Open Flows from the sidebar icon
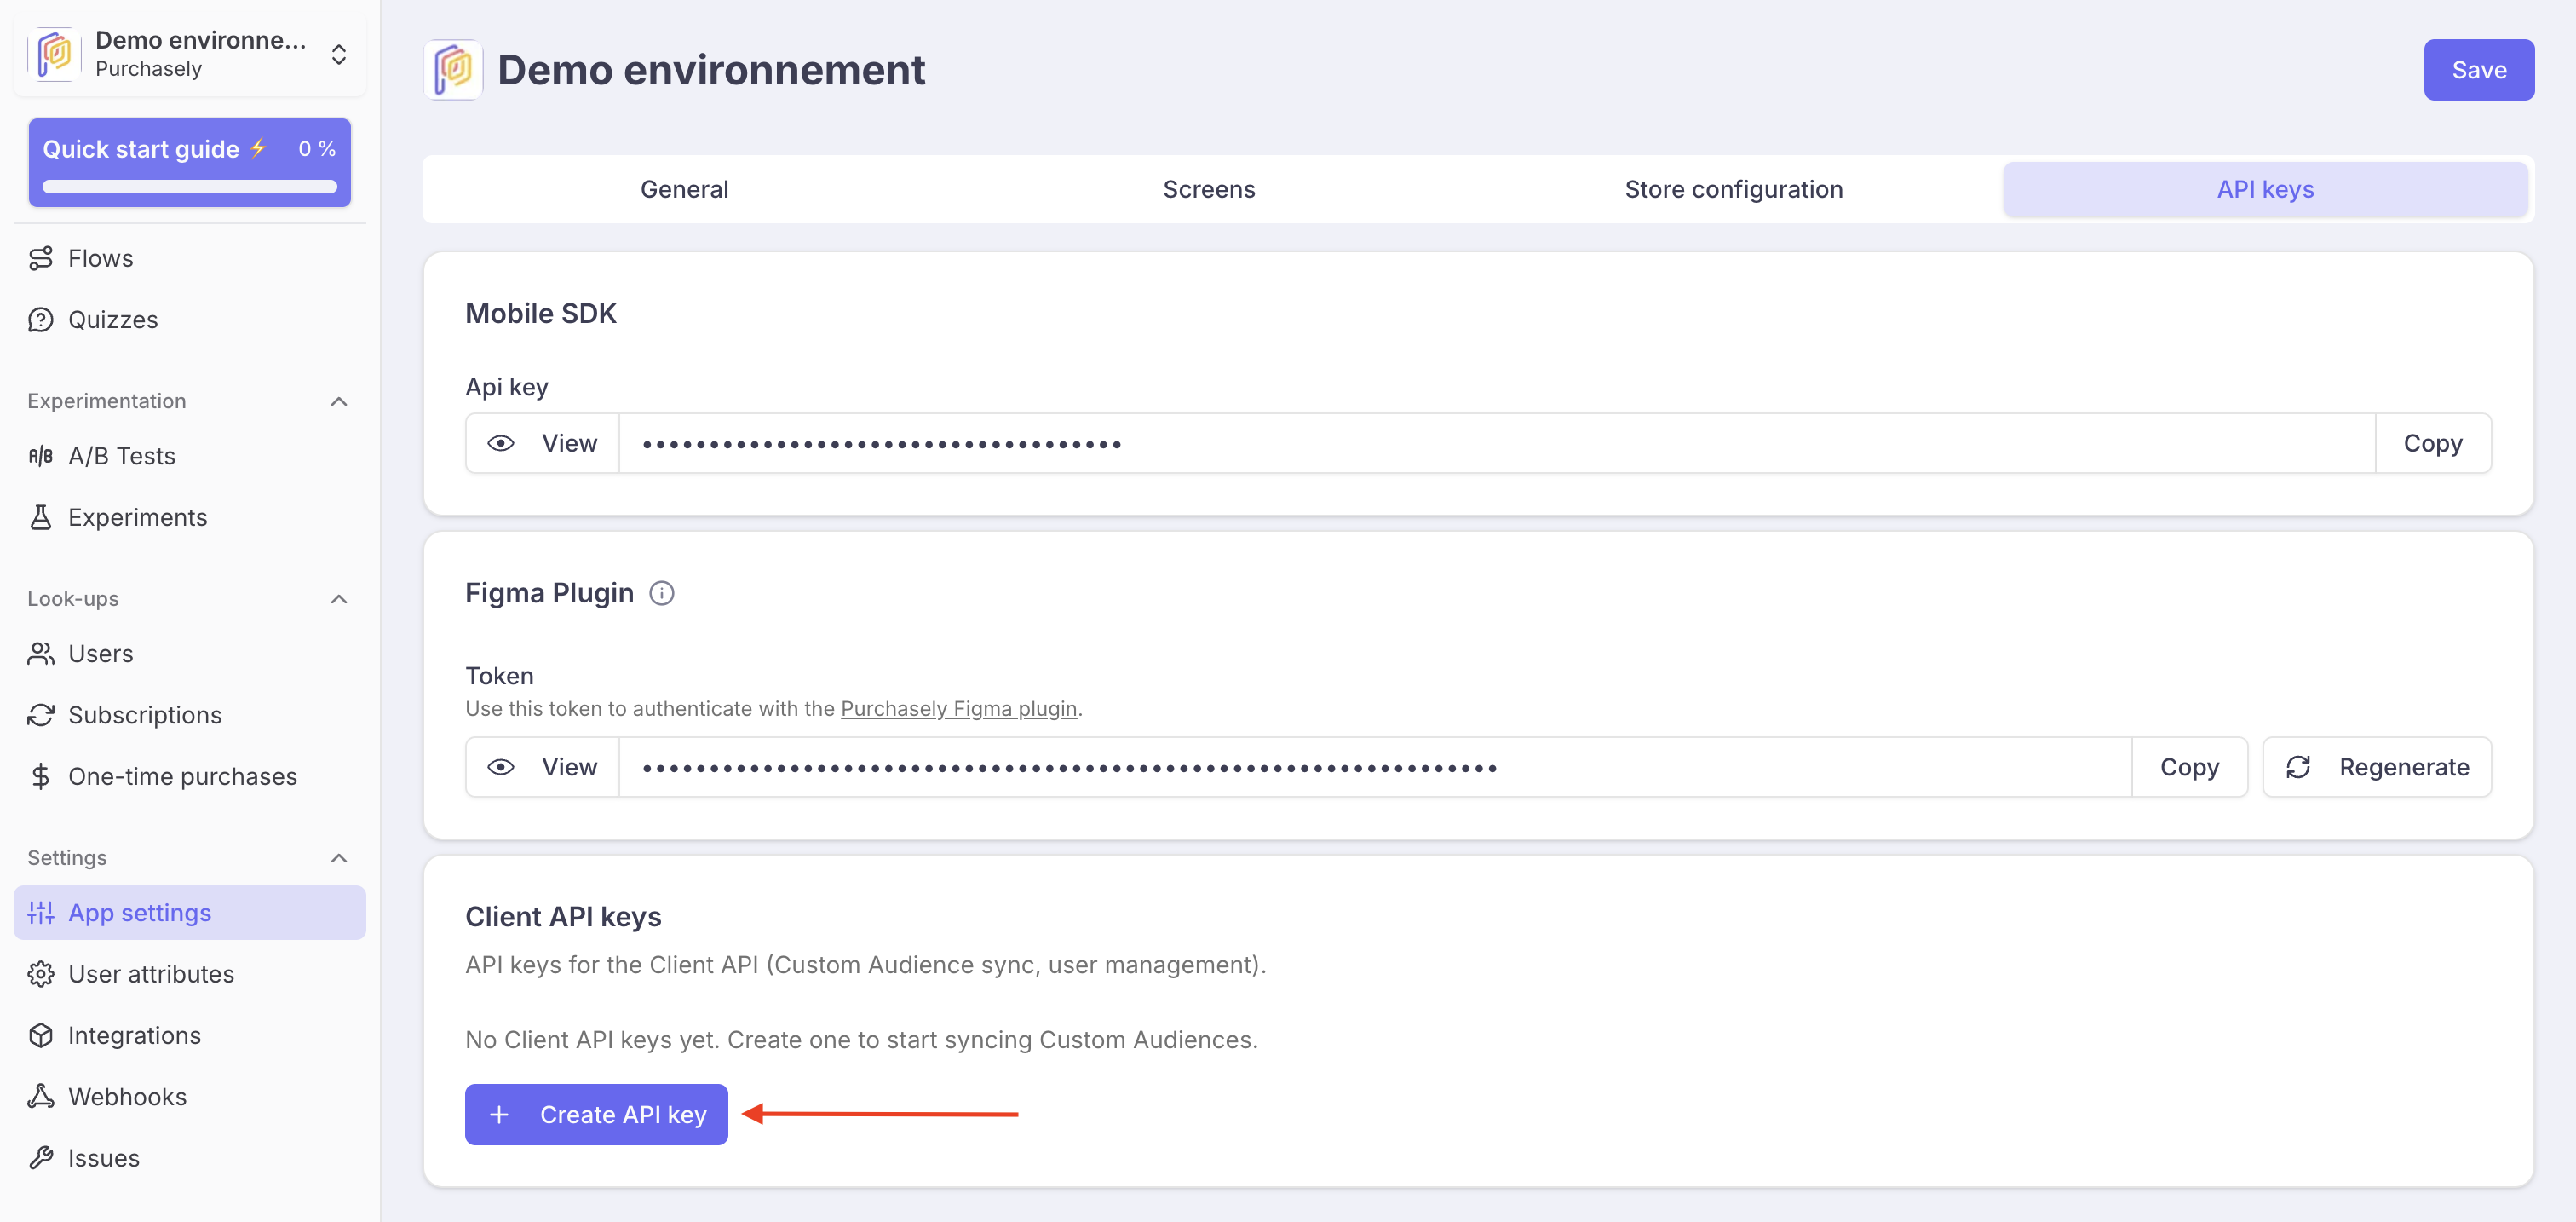 click(x=40, y=258)
